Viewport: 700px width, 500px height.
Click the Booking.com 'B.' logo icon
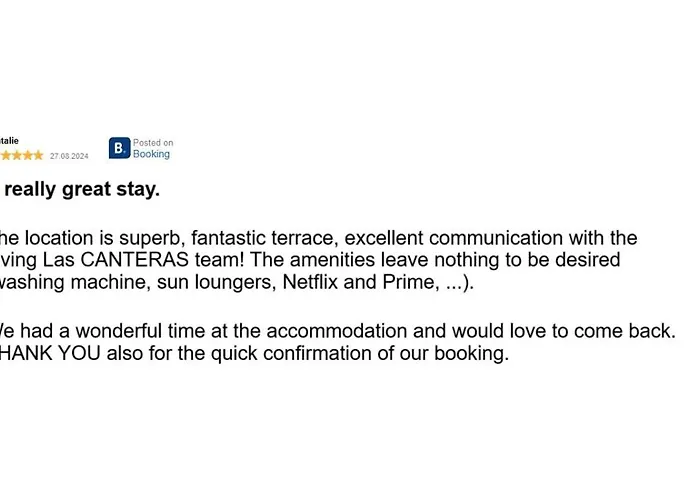(x=119, y=148)
